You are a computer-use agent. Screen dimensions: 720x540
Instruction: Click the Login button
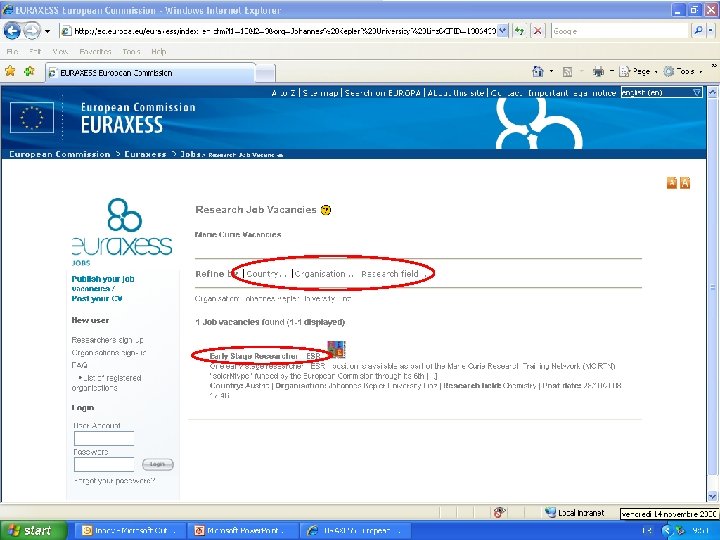158,464
